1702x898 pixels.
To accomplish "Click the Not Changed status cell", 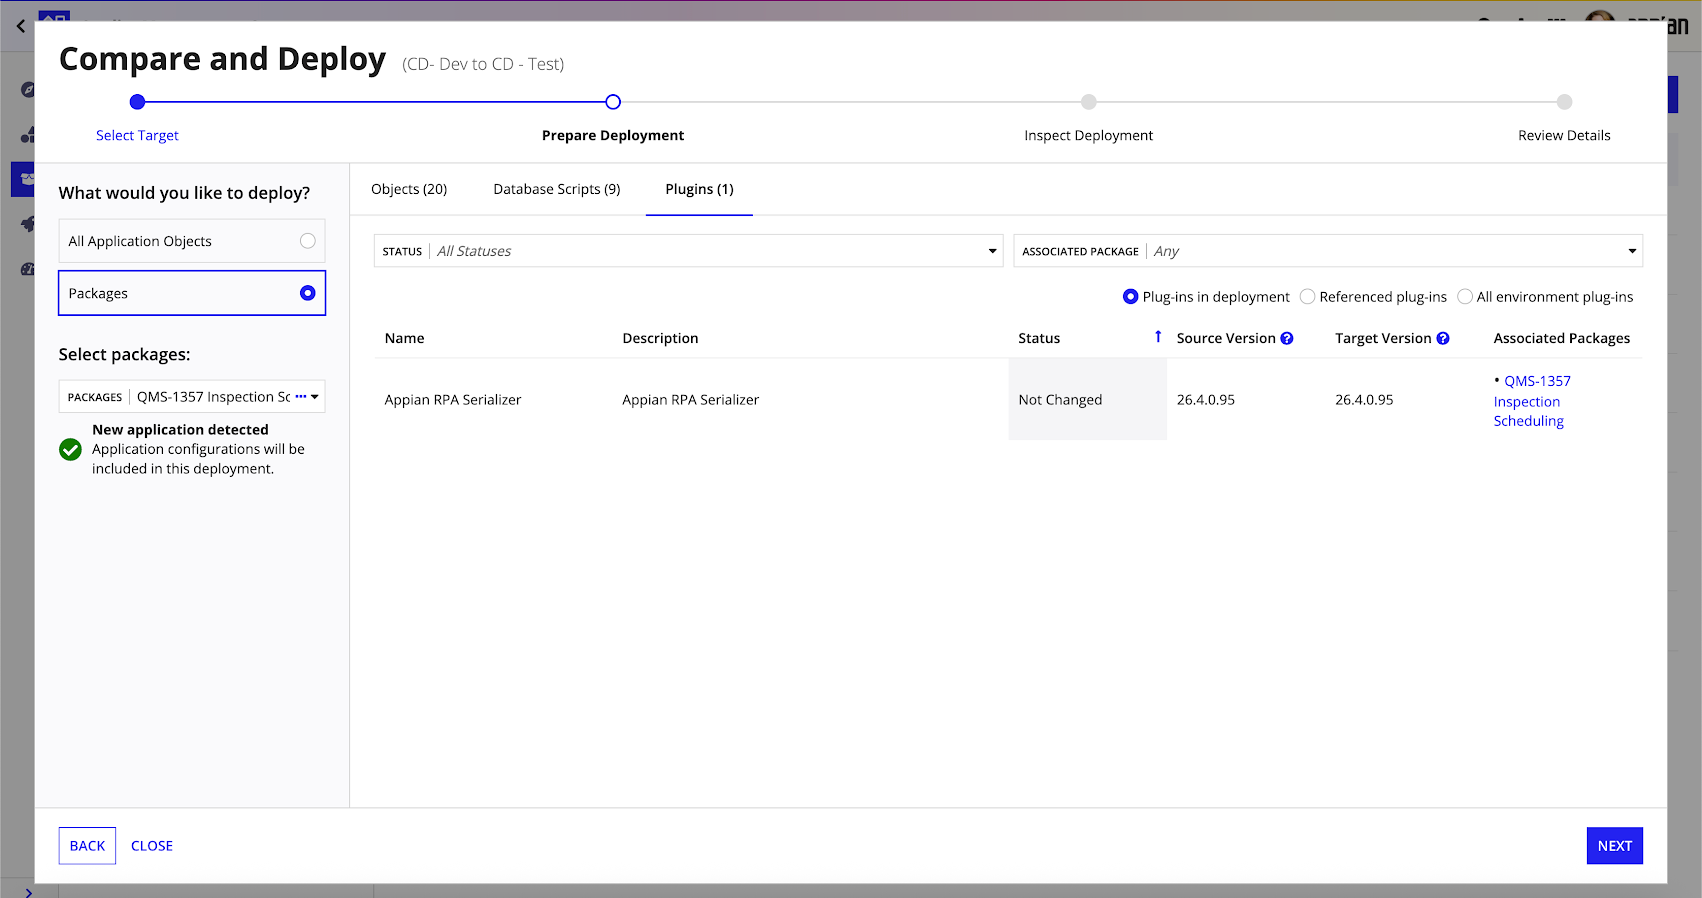I will click(x=1088, y=400).
